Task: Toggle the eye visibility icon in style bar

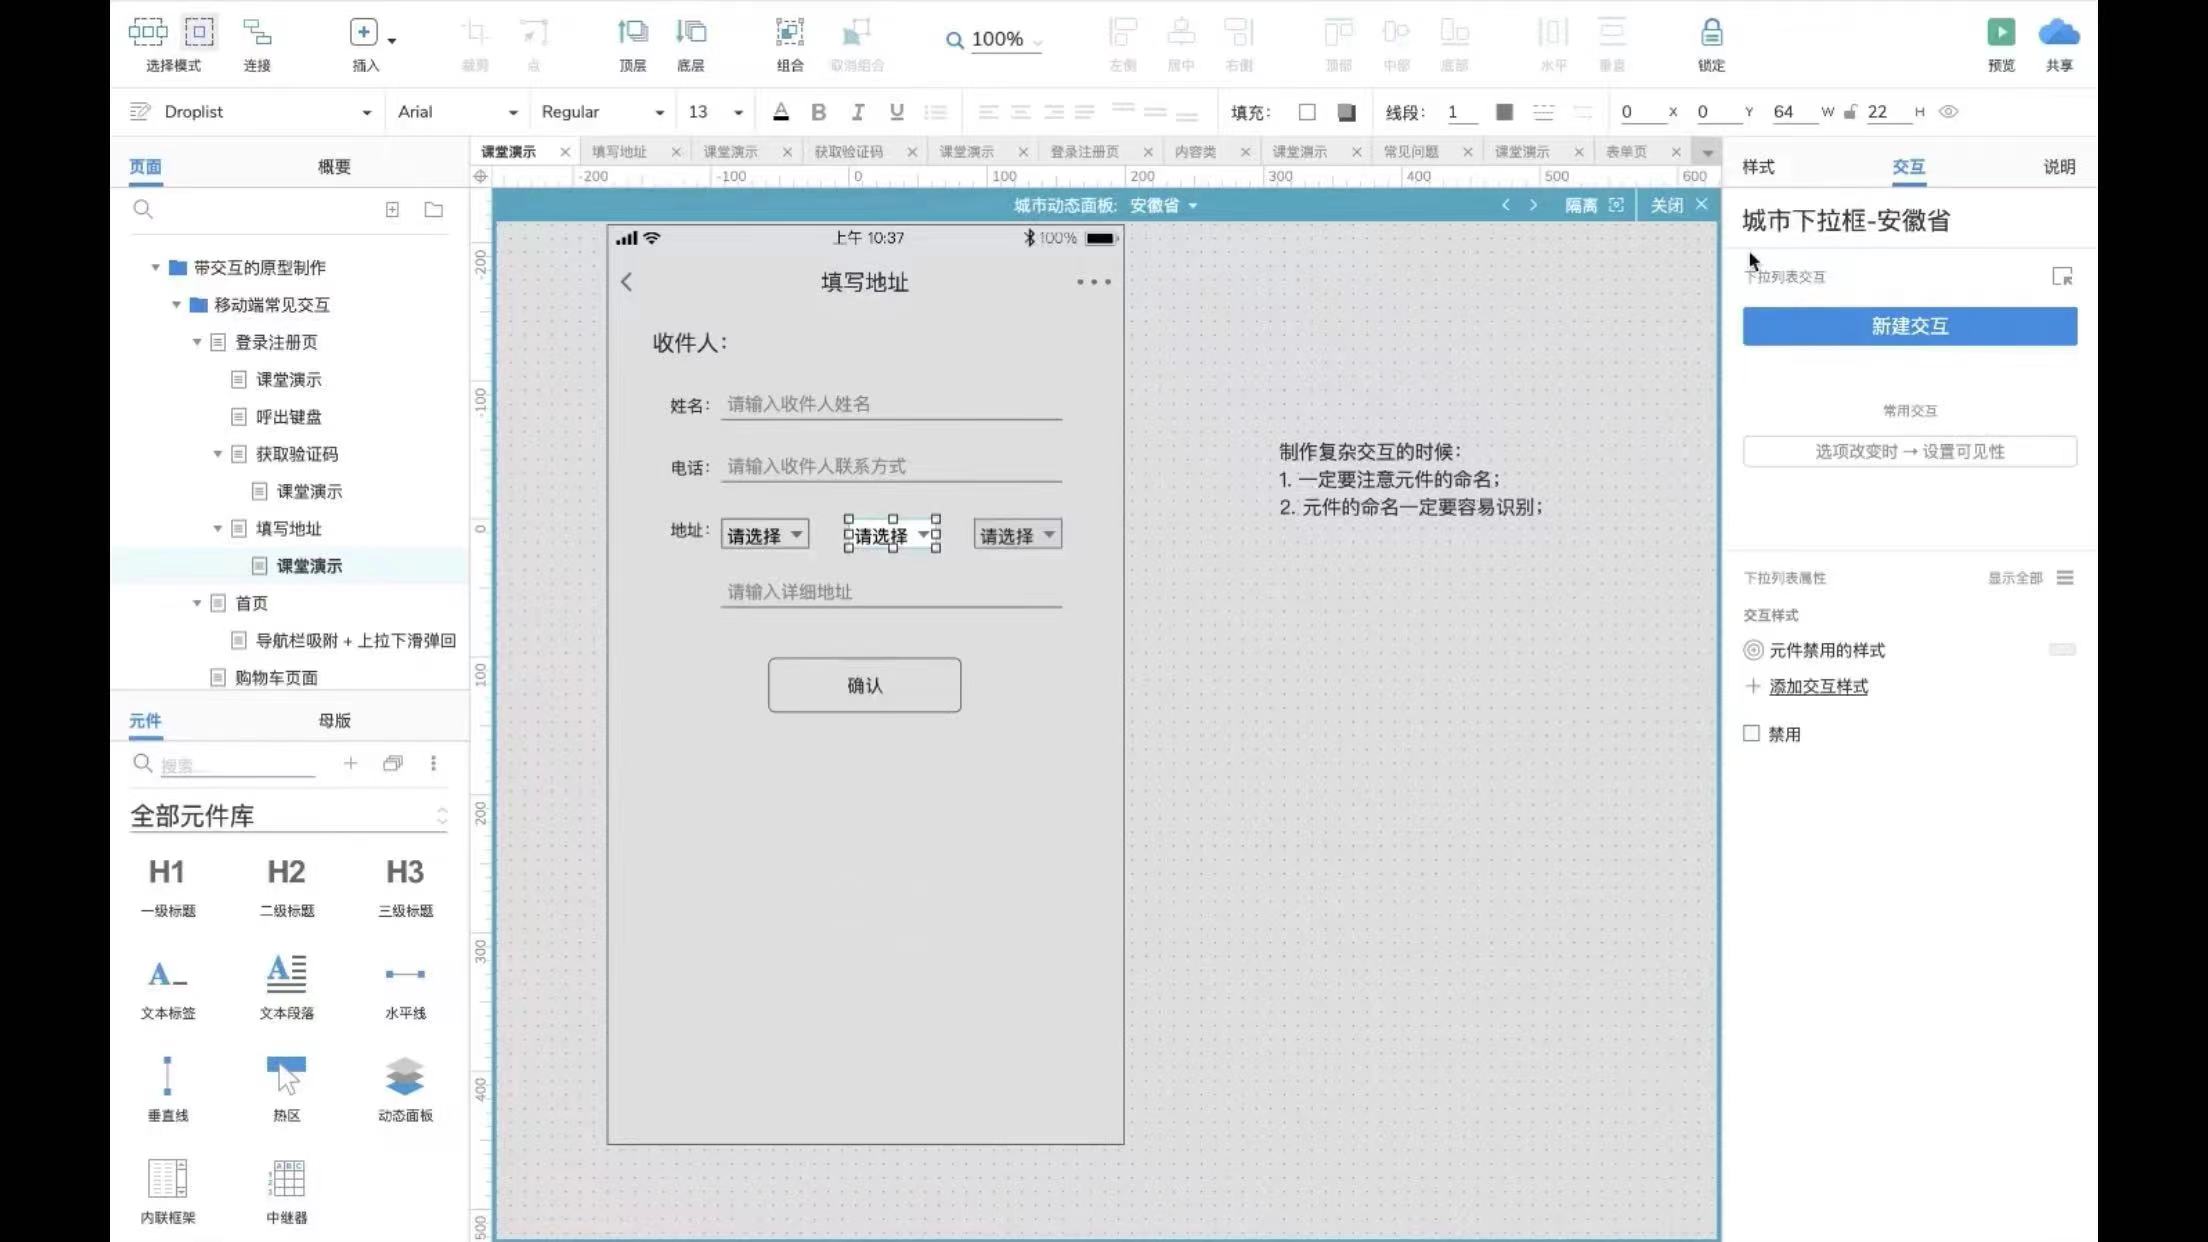Action: point(1948,112)
